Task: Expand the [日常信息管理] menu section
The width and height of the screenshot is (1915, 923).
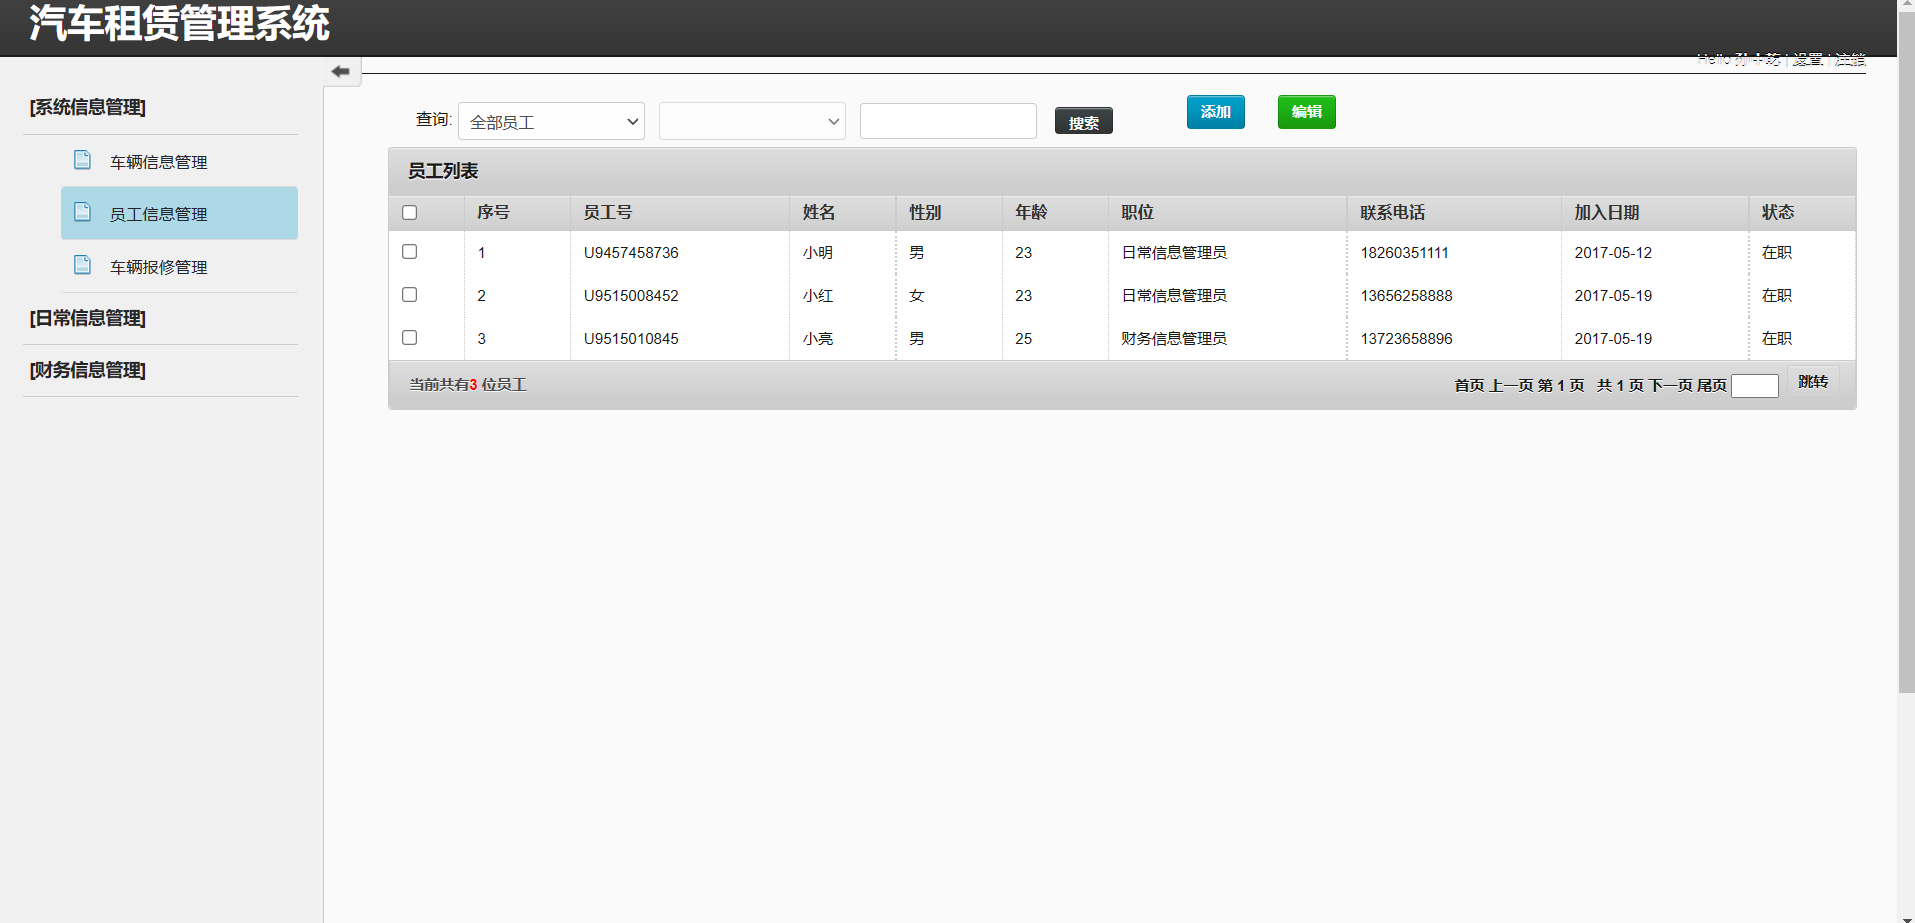Action: pyautogui.click(x=88, y=318)
